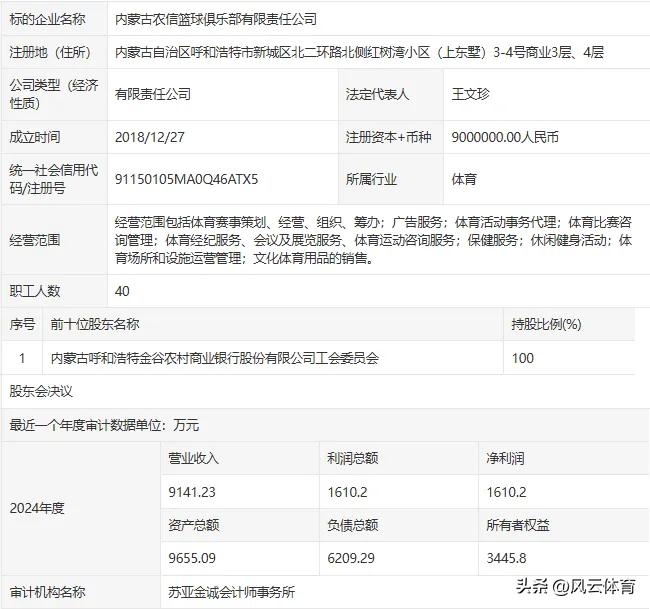Click the 净利润 header
Image resolution: width=650 pixels, height=609 pixels.
point(506,458)
